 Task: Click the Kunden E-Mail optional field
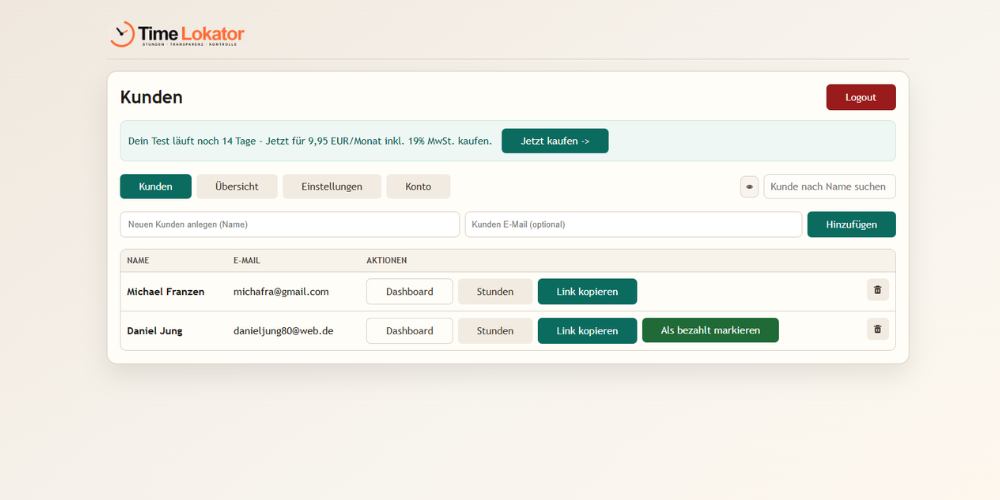pos(633,224)
